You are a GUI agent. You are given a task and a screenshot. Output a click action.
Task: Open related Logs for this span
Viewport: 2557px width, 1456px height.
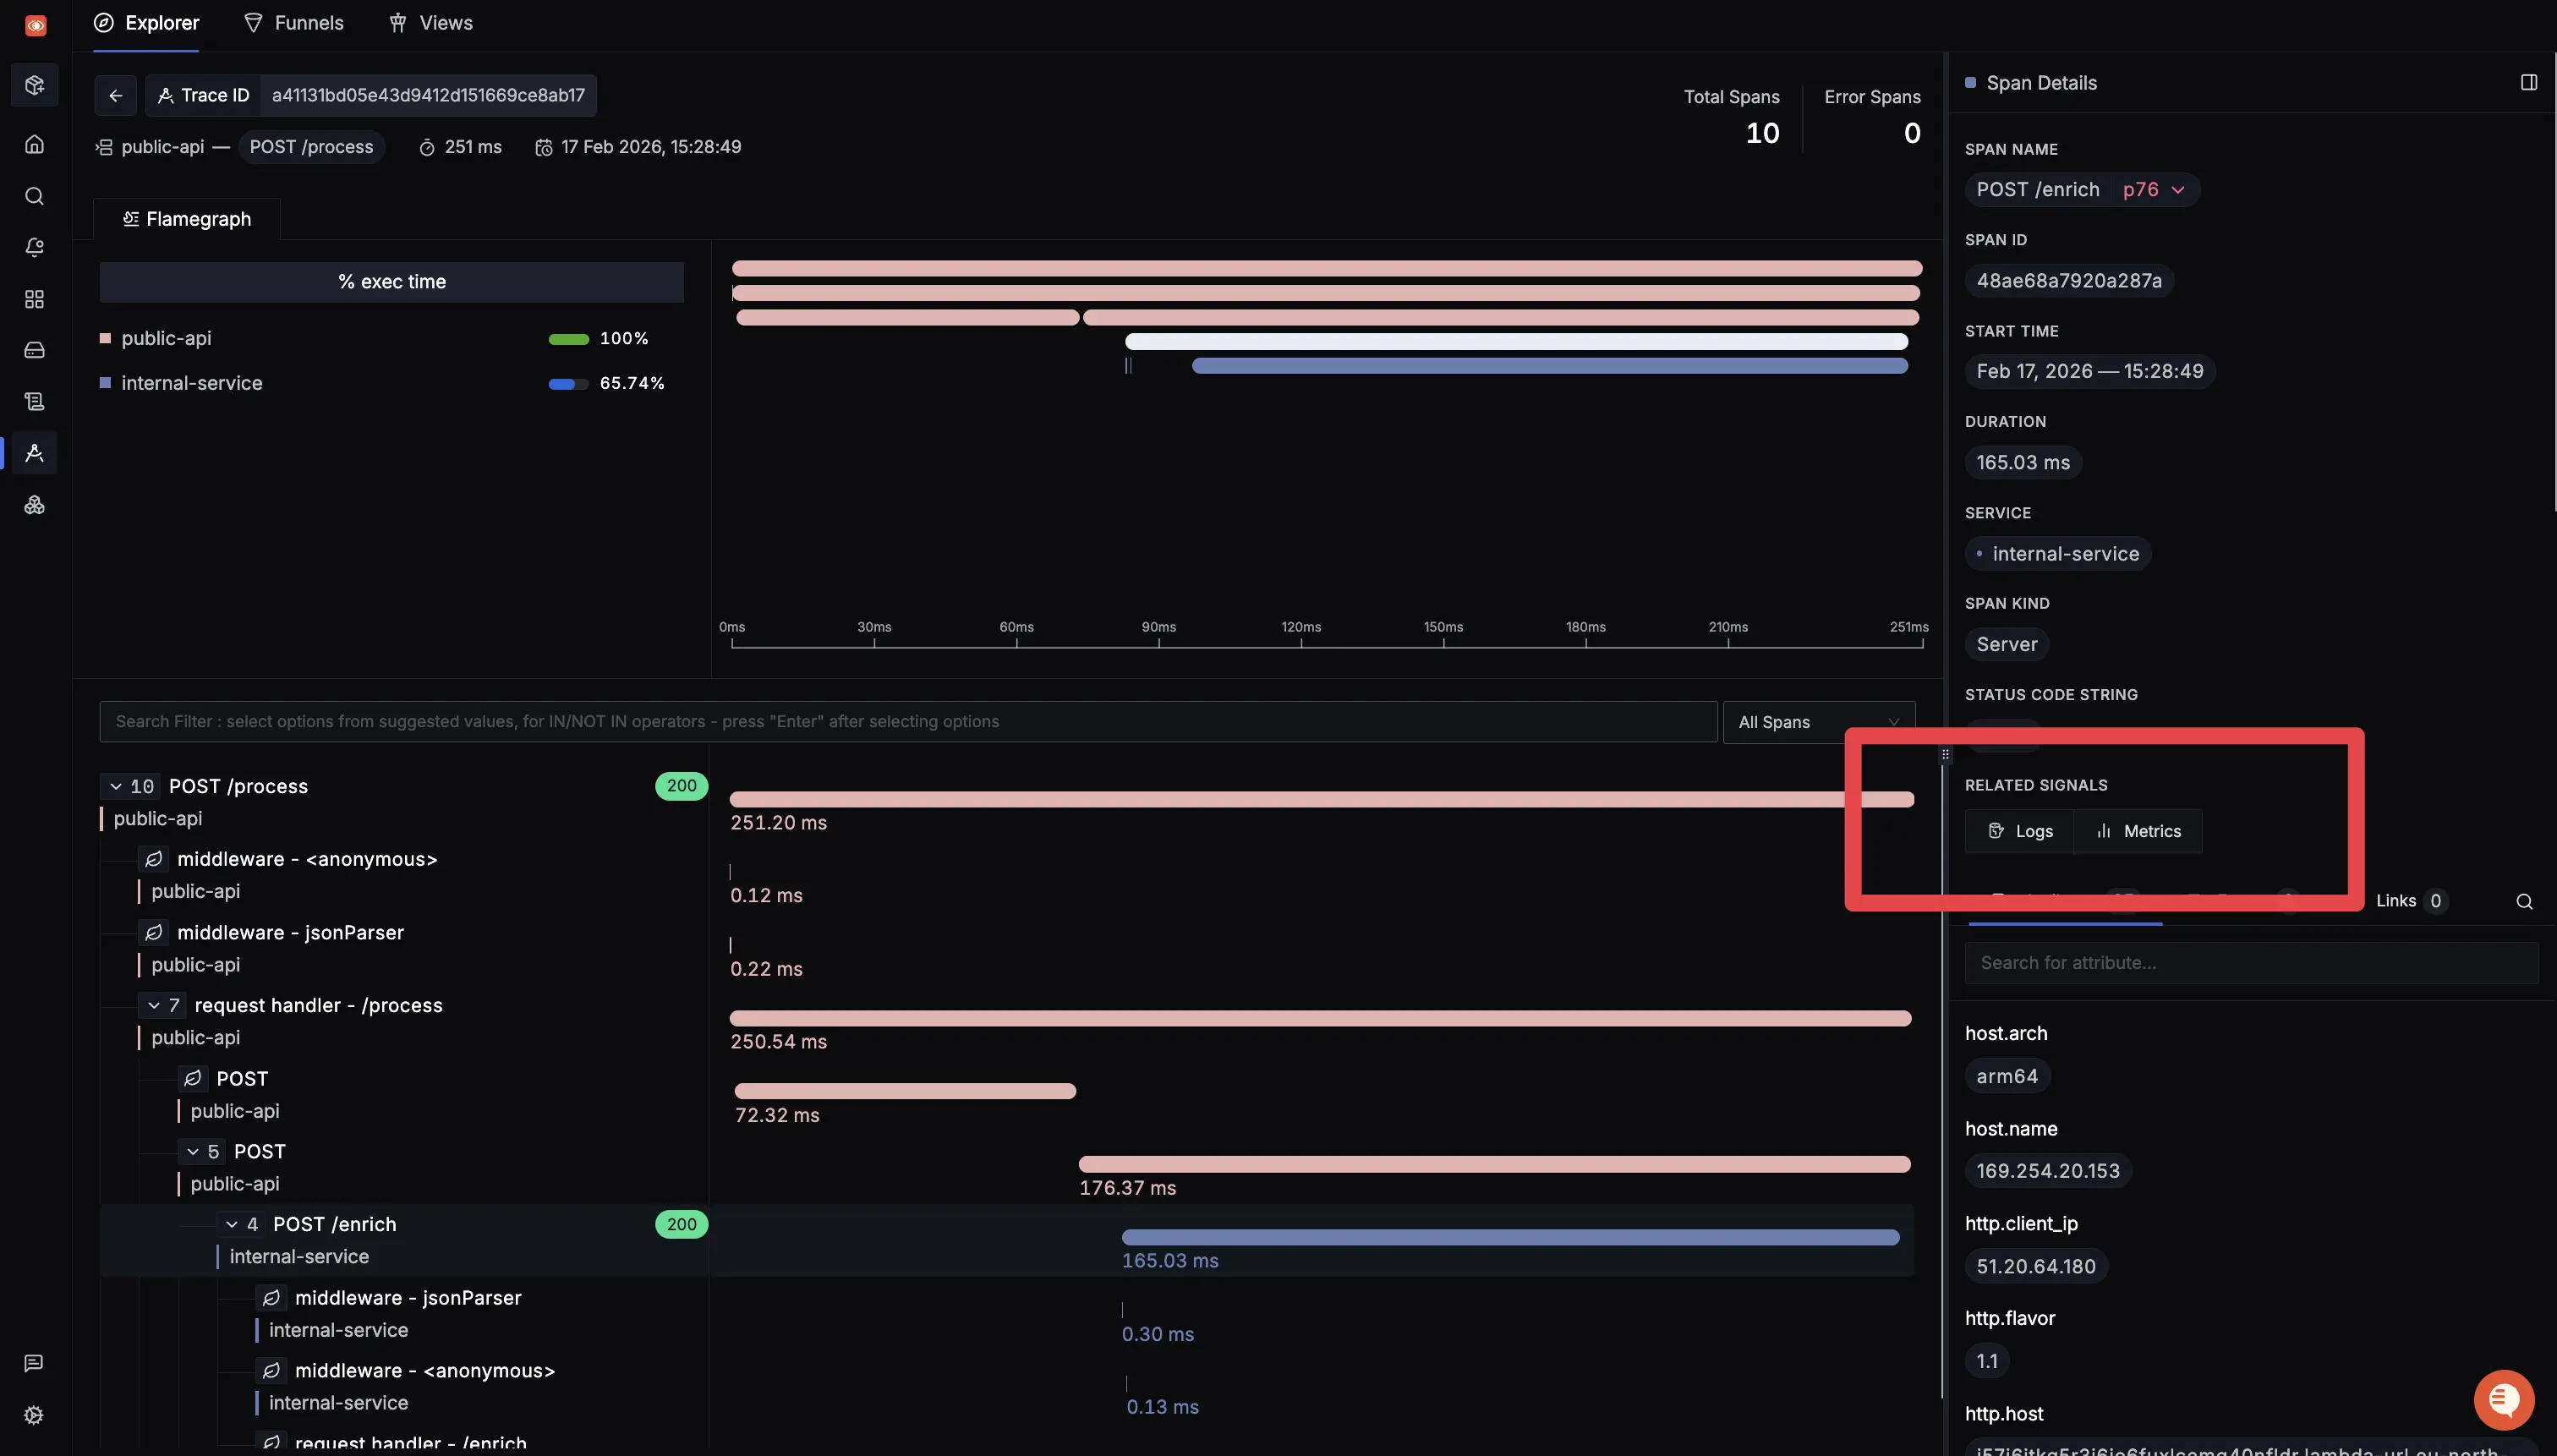pyautogui.click(x=2019, y=831)
